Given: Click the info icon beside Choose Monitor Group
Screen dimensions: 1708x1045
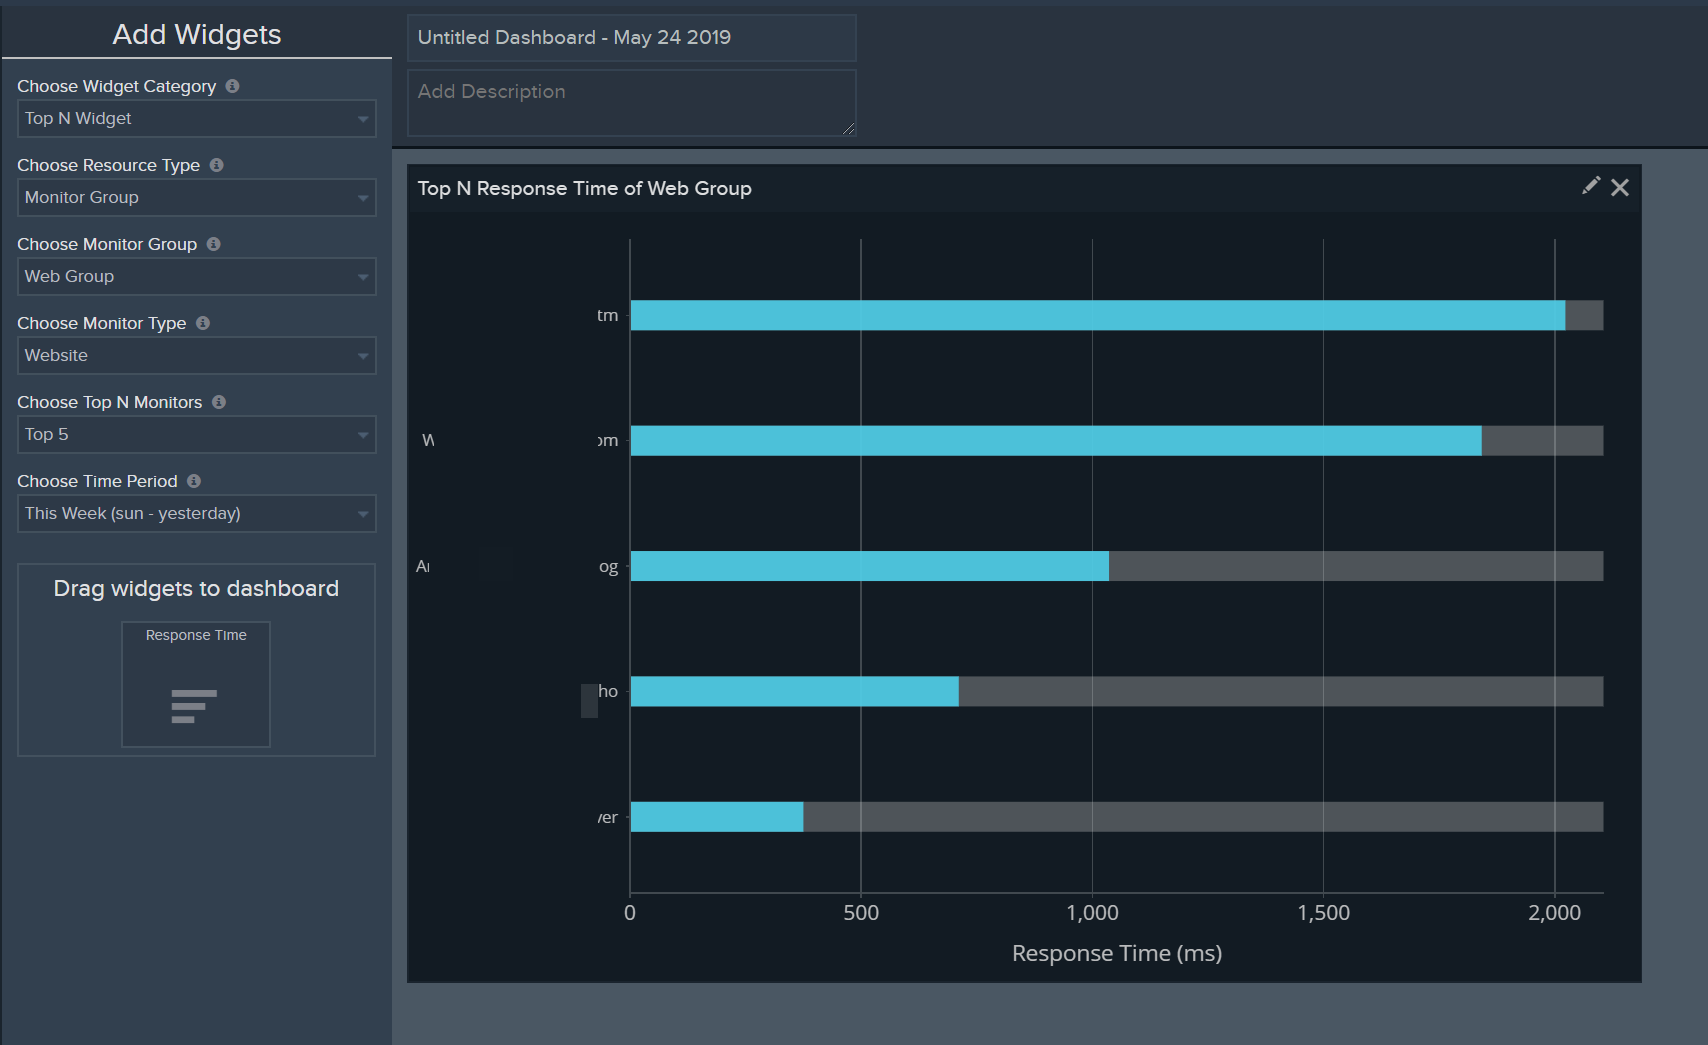Looking at the screenshot, I should [x=213, y=244].
